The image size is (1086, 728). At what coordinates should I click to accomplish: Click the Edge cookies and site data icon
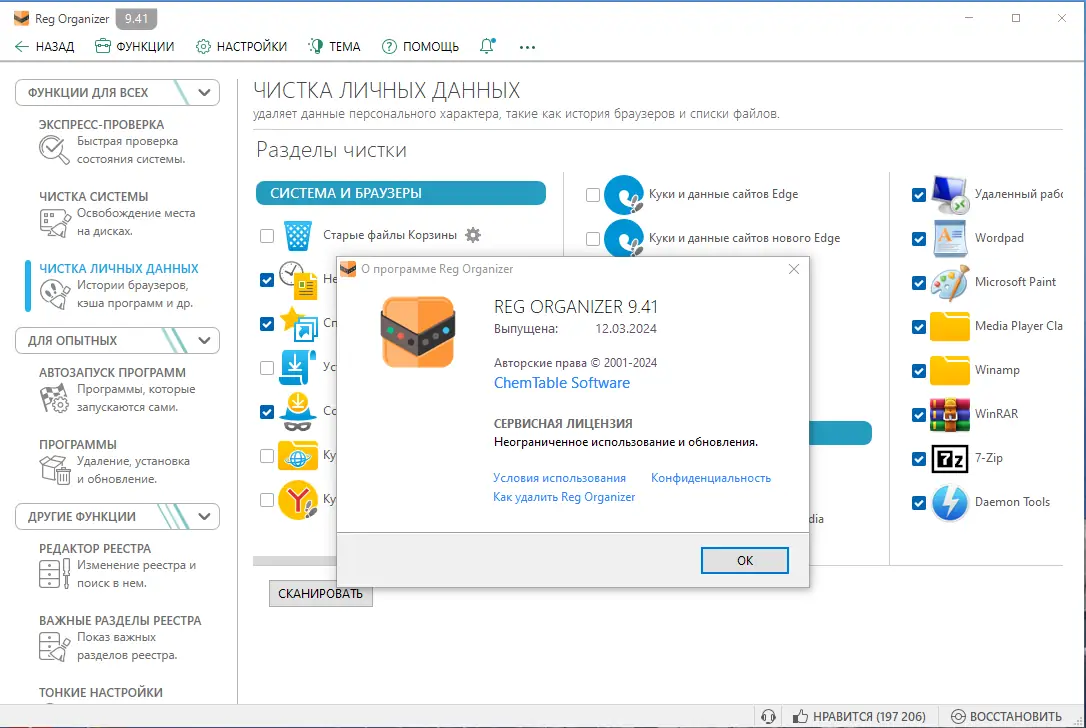coord(624,195)
